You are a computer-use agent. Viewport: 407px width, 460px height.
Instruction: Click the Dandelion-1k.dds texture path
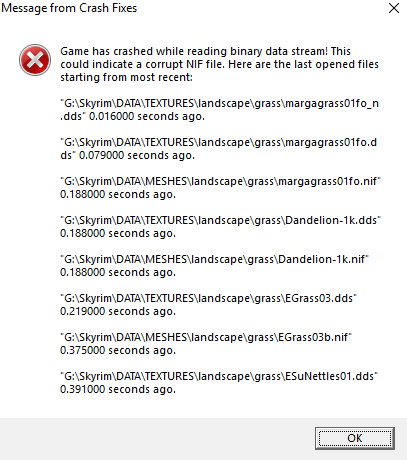(220, 220)
